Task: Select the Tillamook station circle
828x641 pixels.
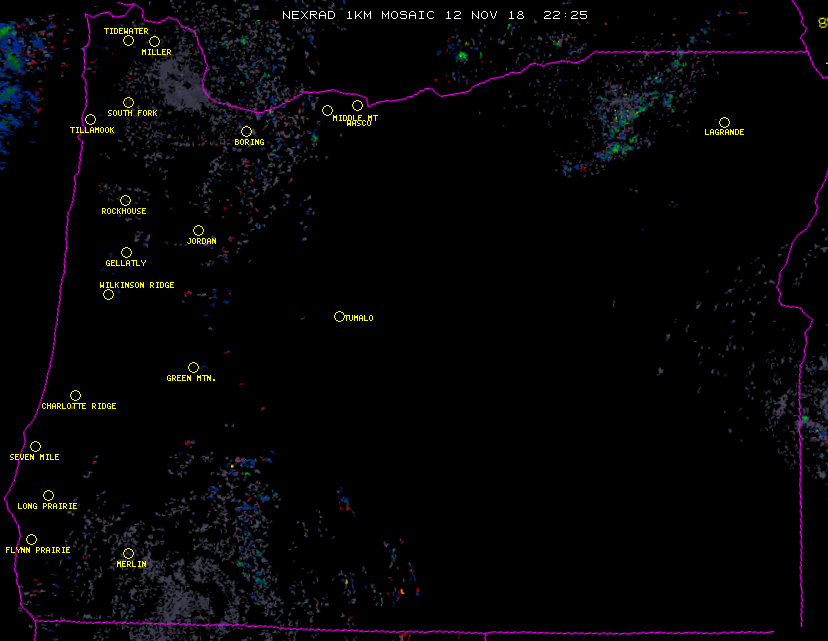Action: (x=90, y=120)
